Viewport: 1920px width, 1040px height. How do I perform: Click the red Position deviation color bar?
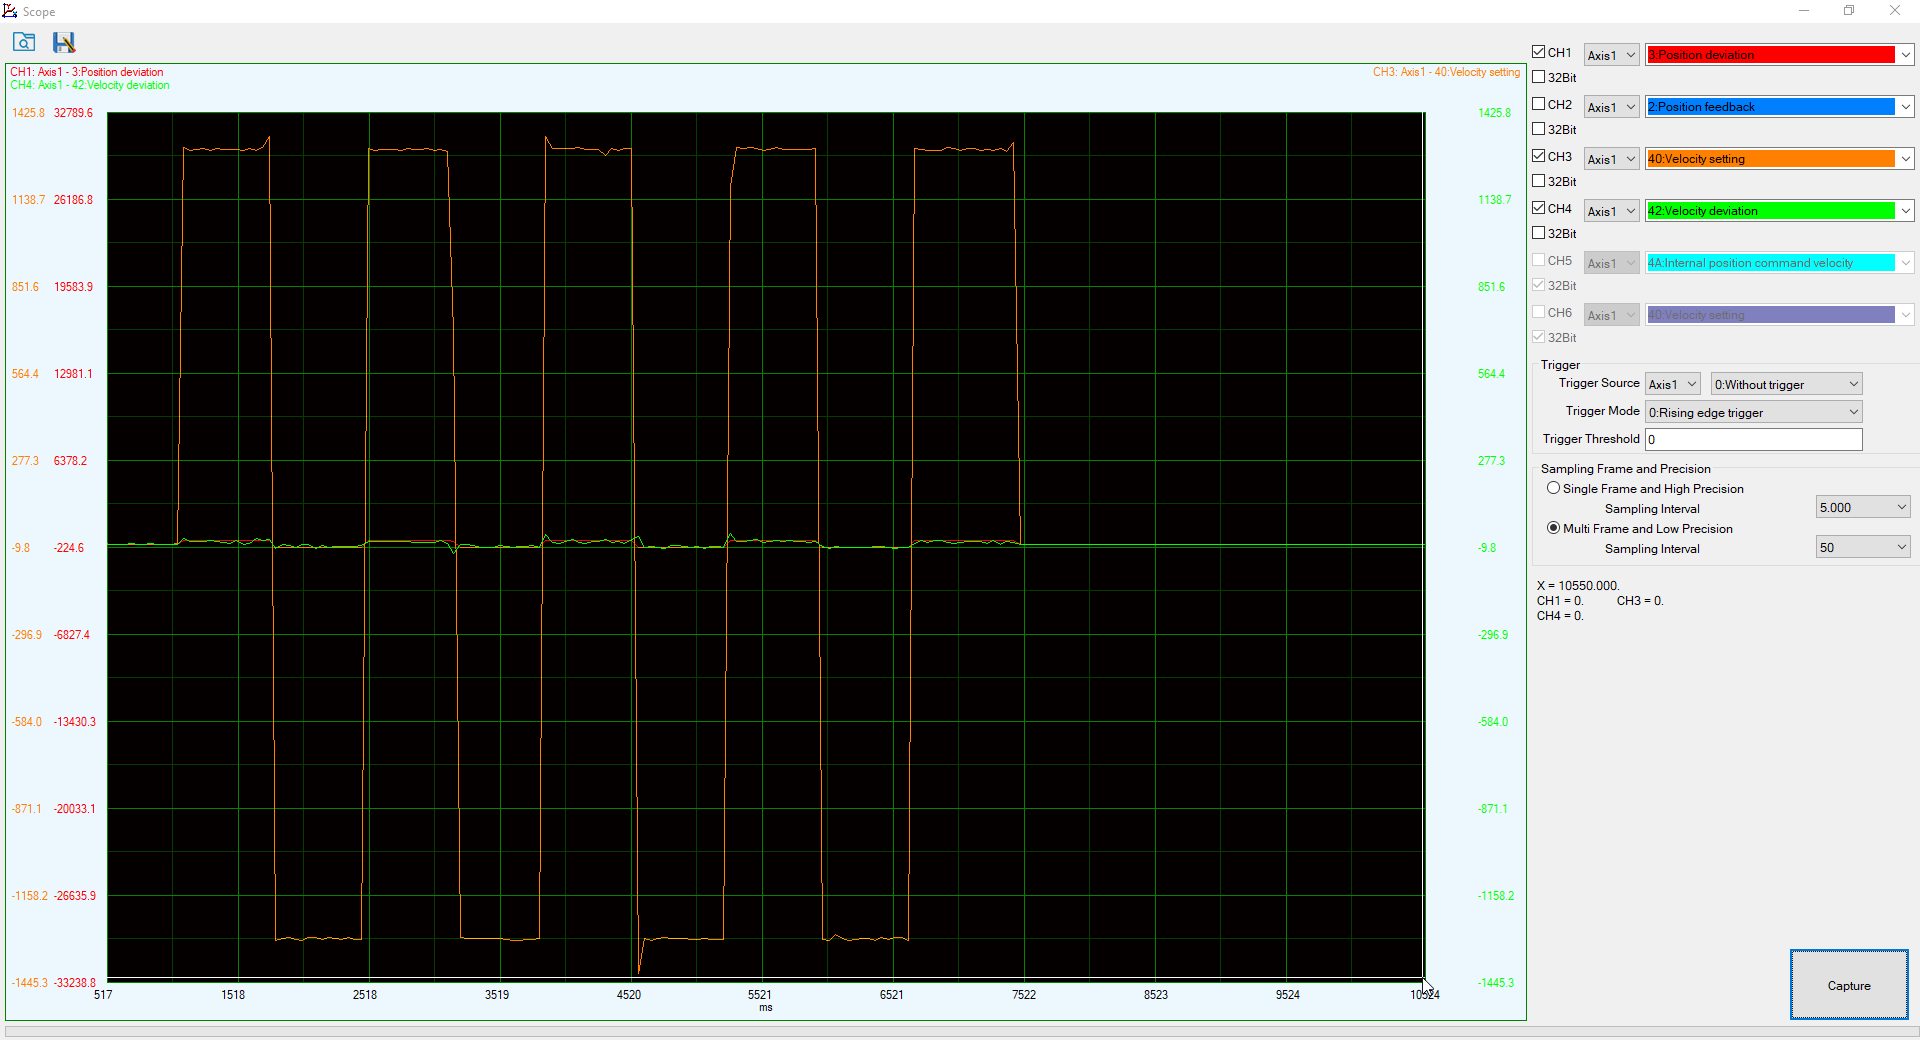pyautogui.click(x=1770, y=55)
